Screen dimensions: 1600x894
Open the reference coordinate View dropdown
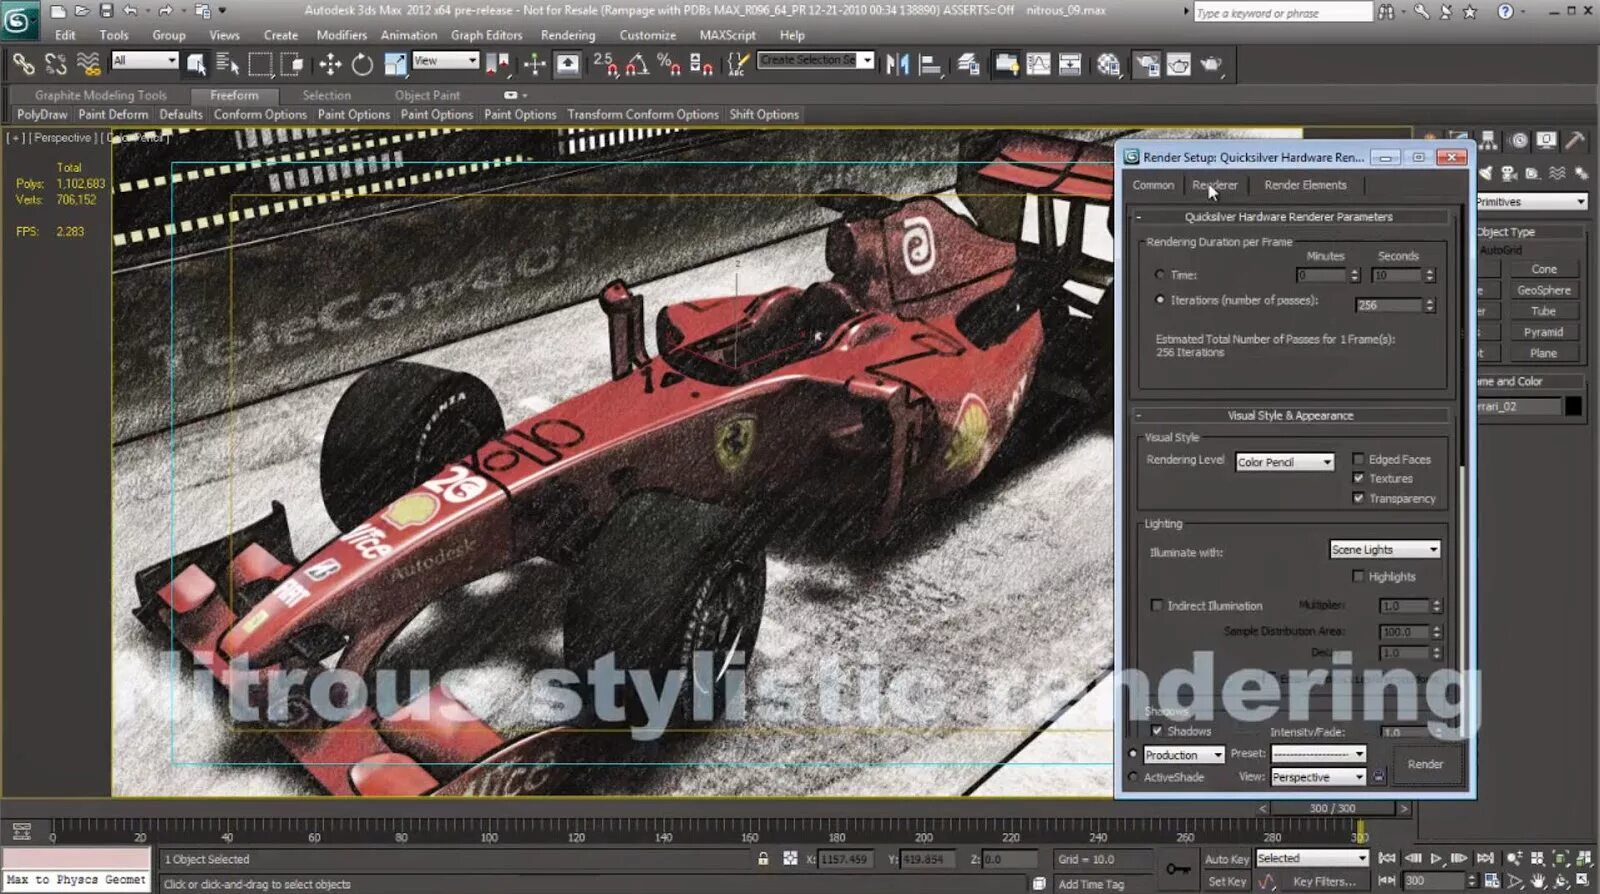click(x=446, y=61)
